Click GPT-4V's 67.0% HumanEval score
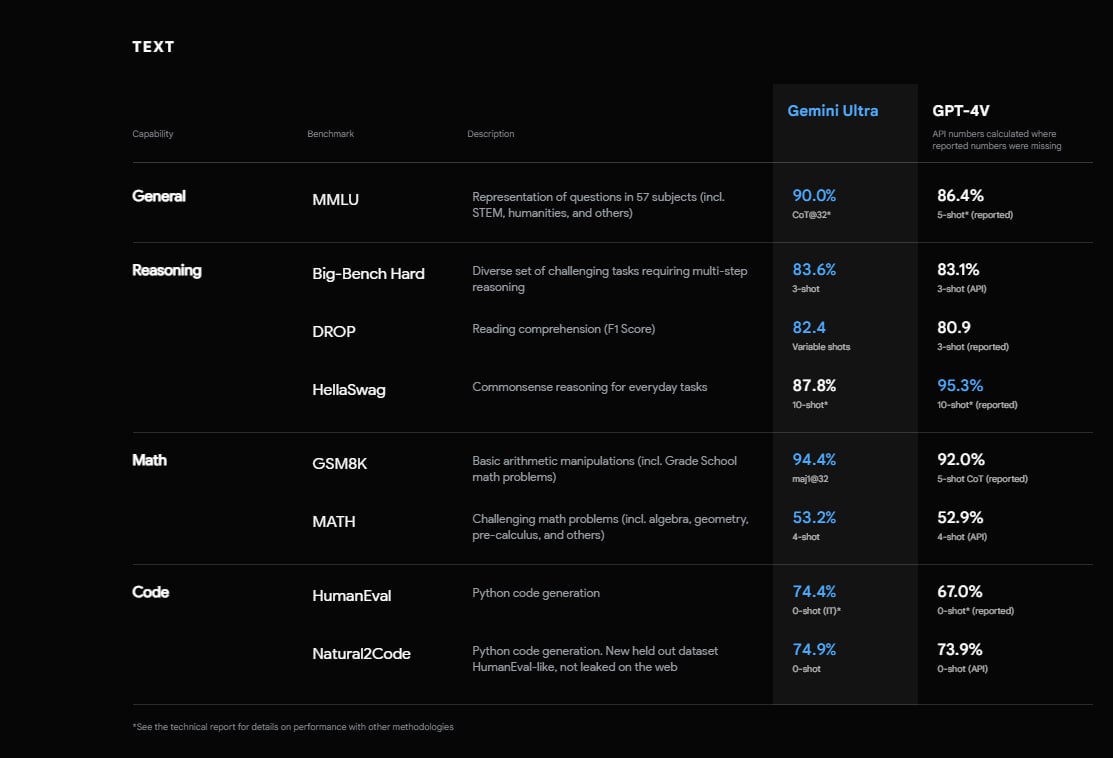Screen dimensions: 1113x758 tap(959, 592)
